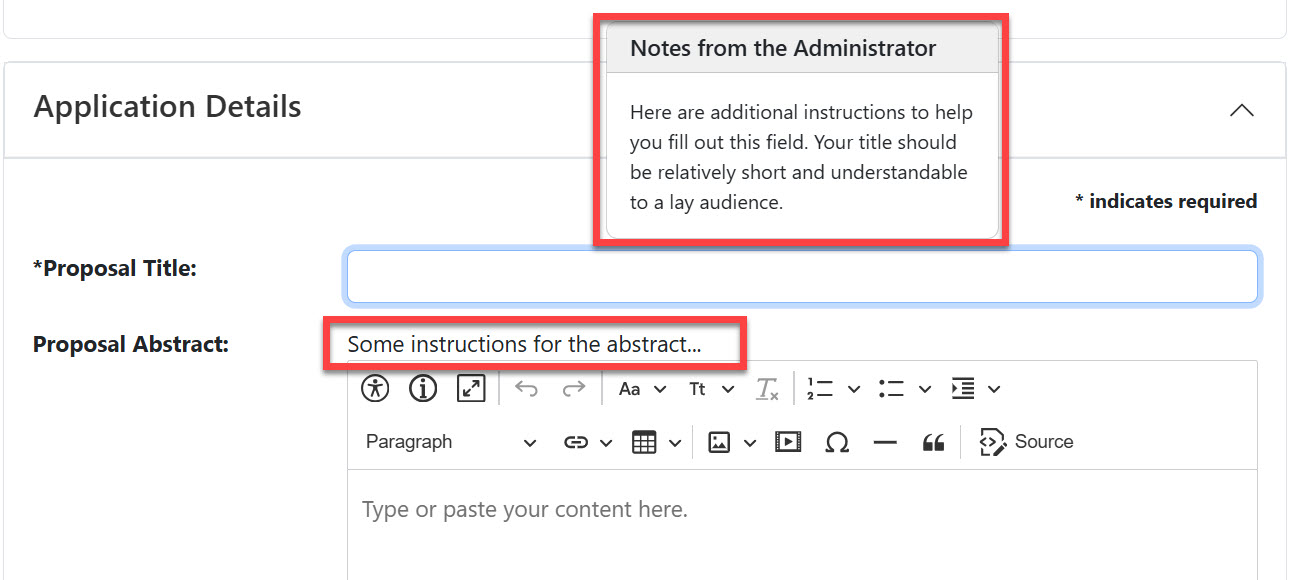Insert an image
This screenshot has height=580, width=1303.
point(719,442)
